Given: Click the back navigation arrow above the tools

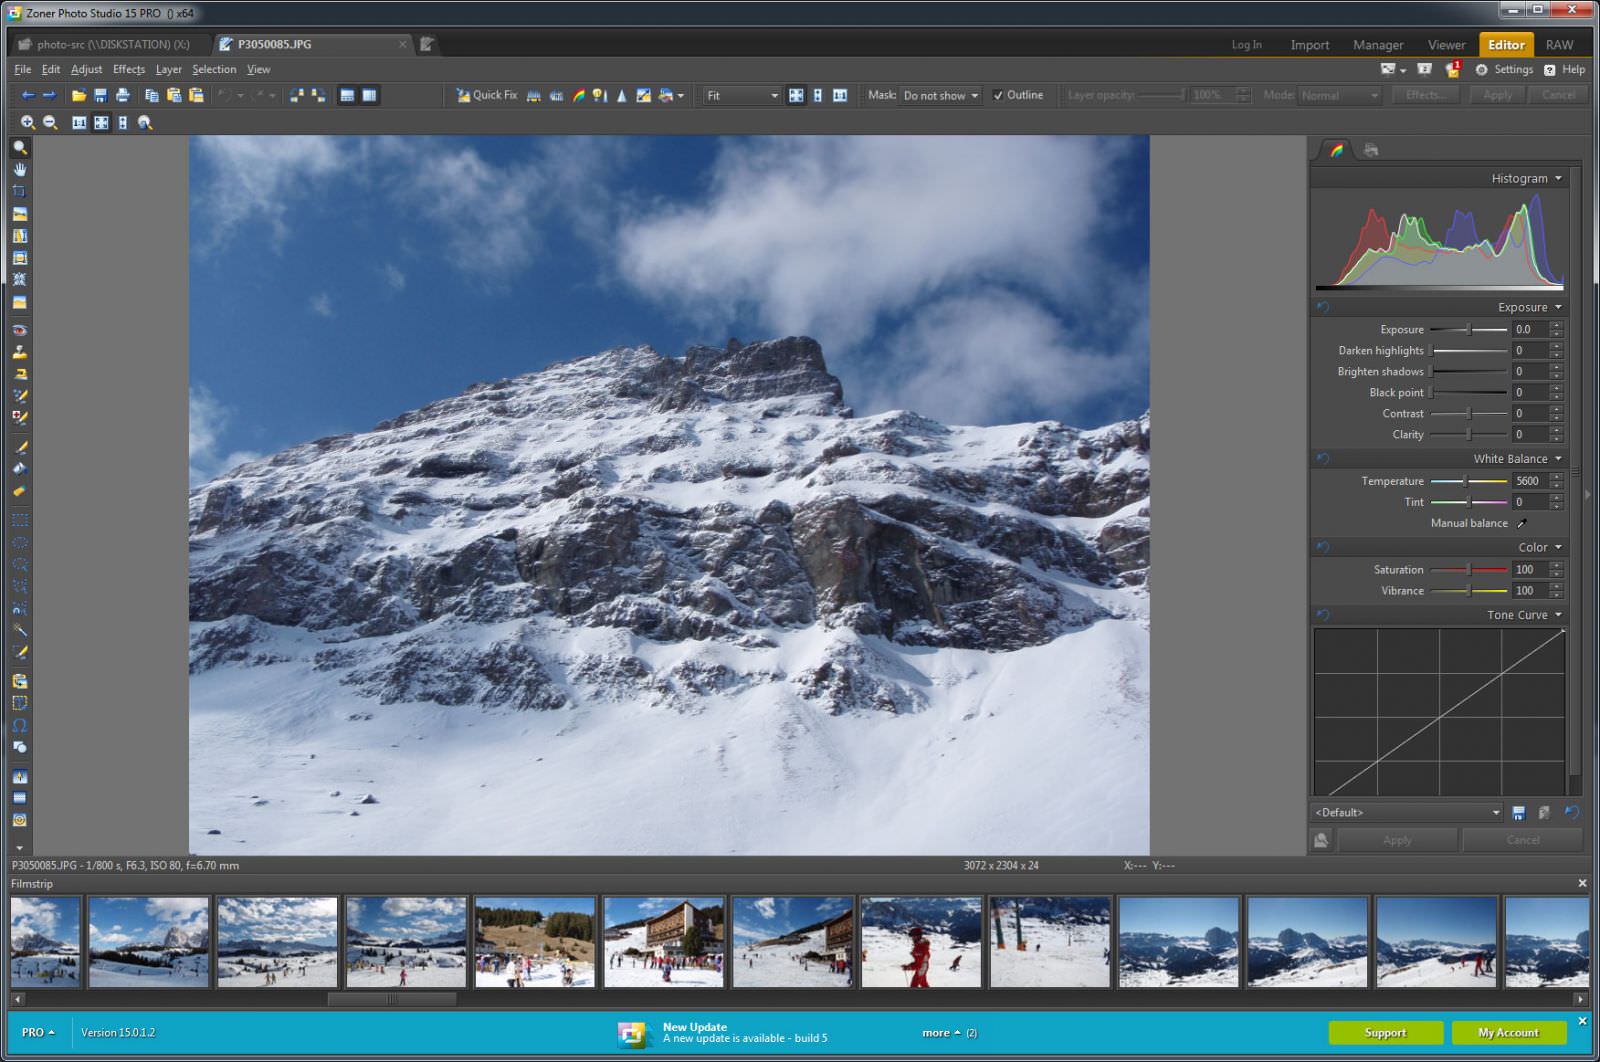Looking at the screenshot, I should 27,95.
